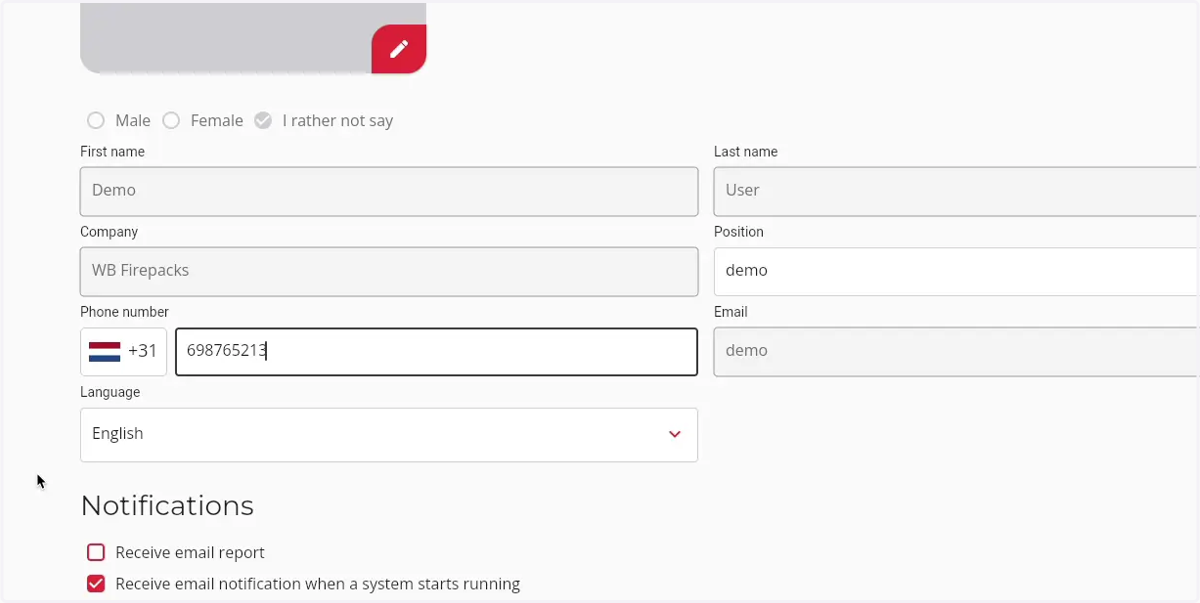This screenshot has width=1200, height=603.
Task: Click the Phone number label
Action: 124,312
